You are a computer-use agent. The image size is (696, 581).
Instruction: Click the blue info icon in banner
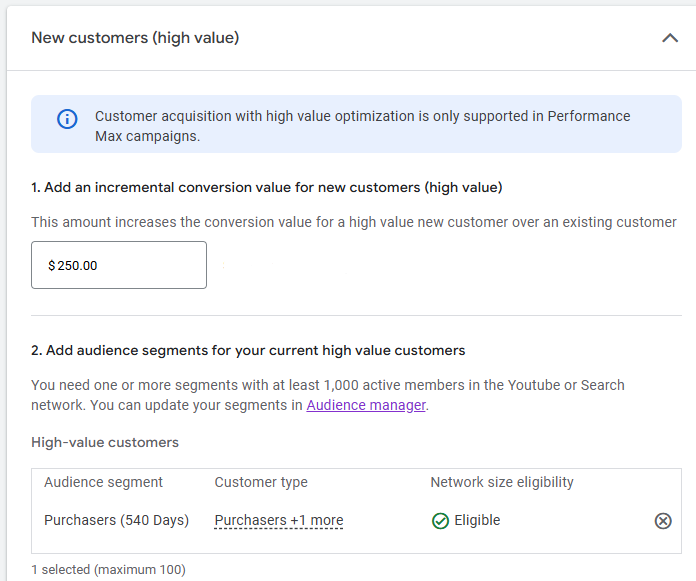tap(67, 120)
